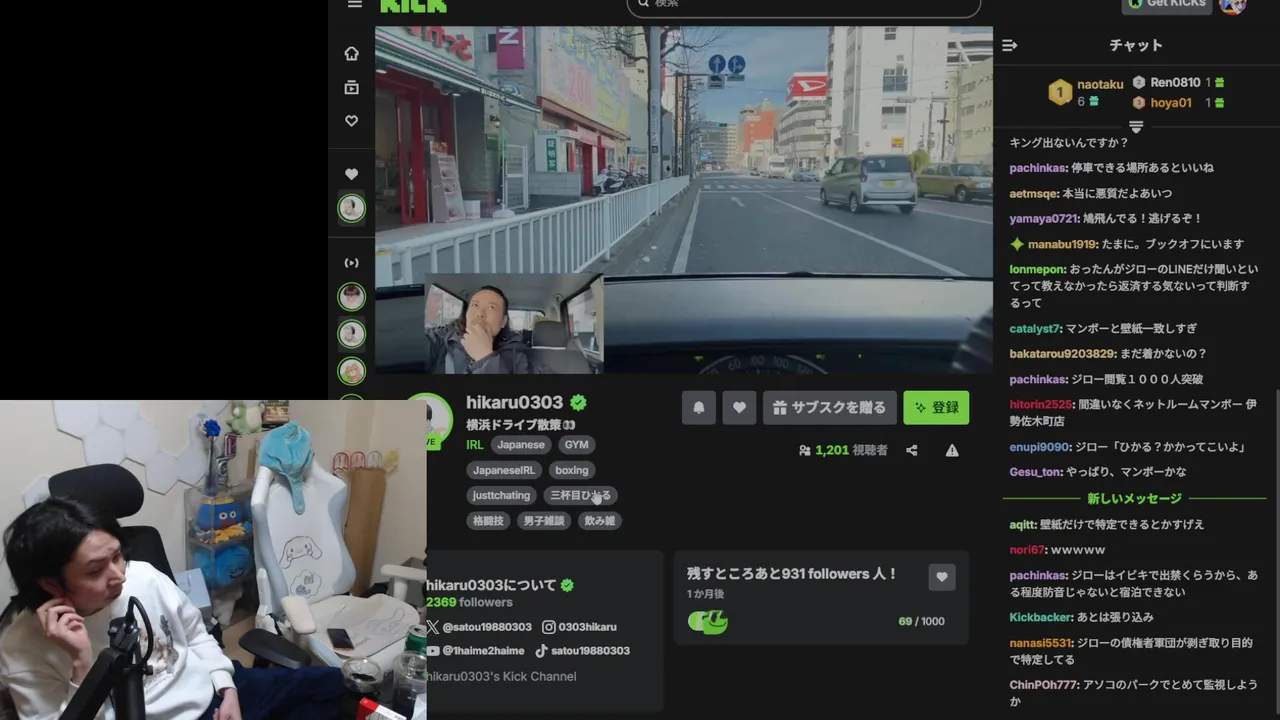Open chat user nanasi5531

point(1040,643)
